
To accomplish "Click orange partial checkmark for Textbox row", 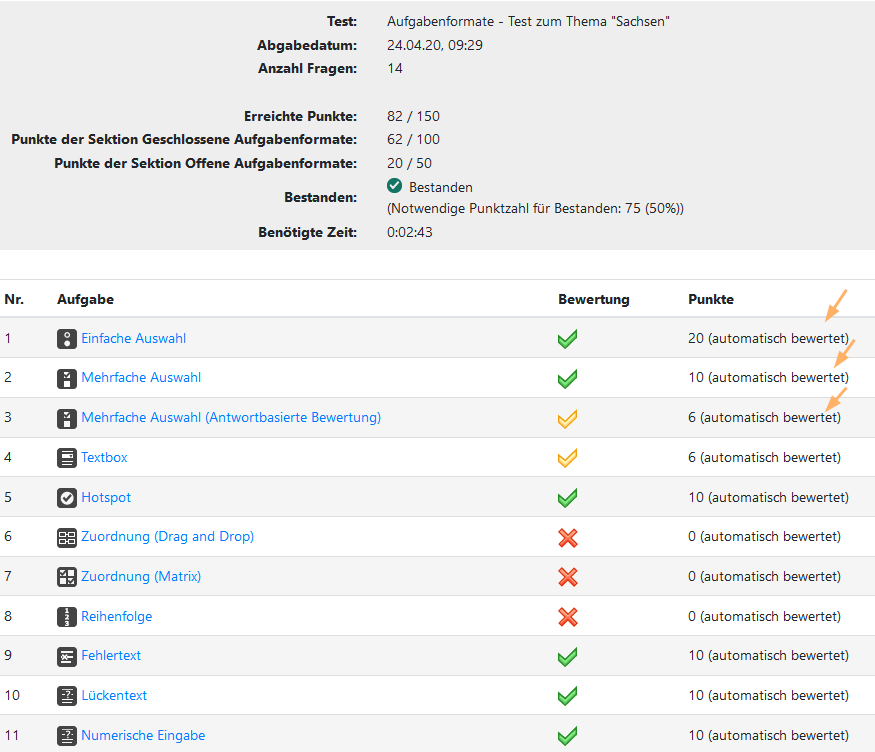I will tap(568, 458).
